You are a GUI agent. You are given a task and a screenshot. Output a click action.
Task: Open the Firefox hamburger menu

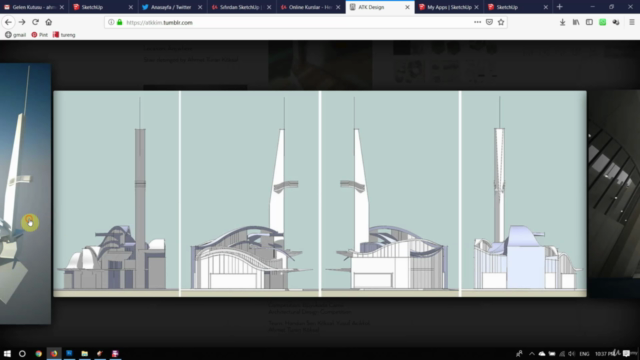[632, 22]
